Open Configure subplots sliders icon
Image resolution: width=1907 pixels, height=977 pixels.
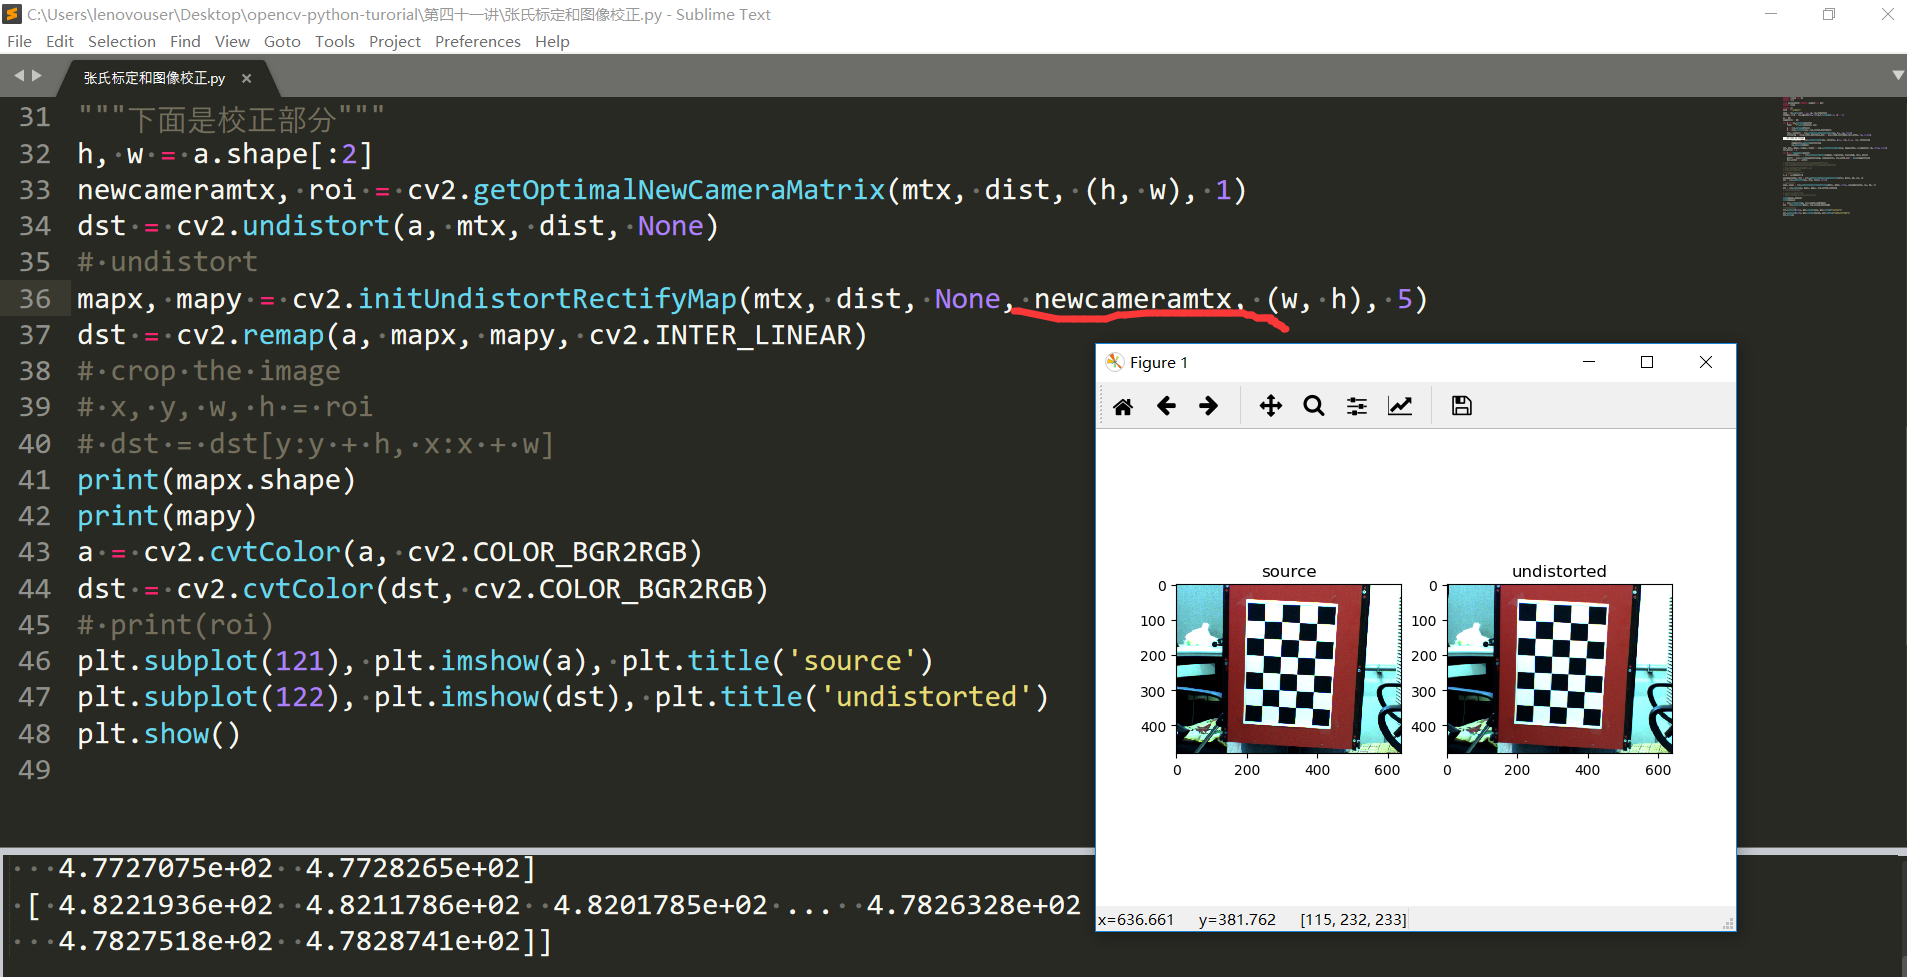click(1357, 406)
